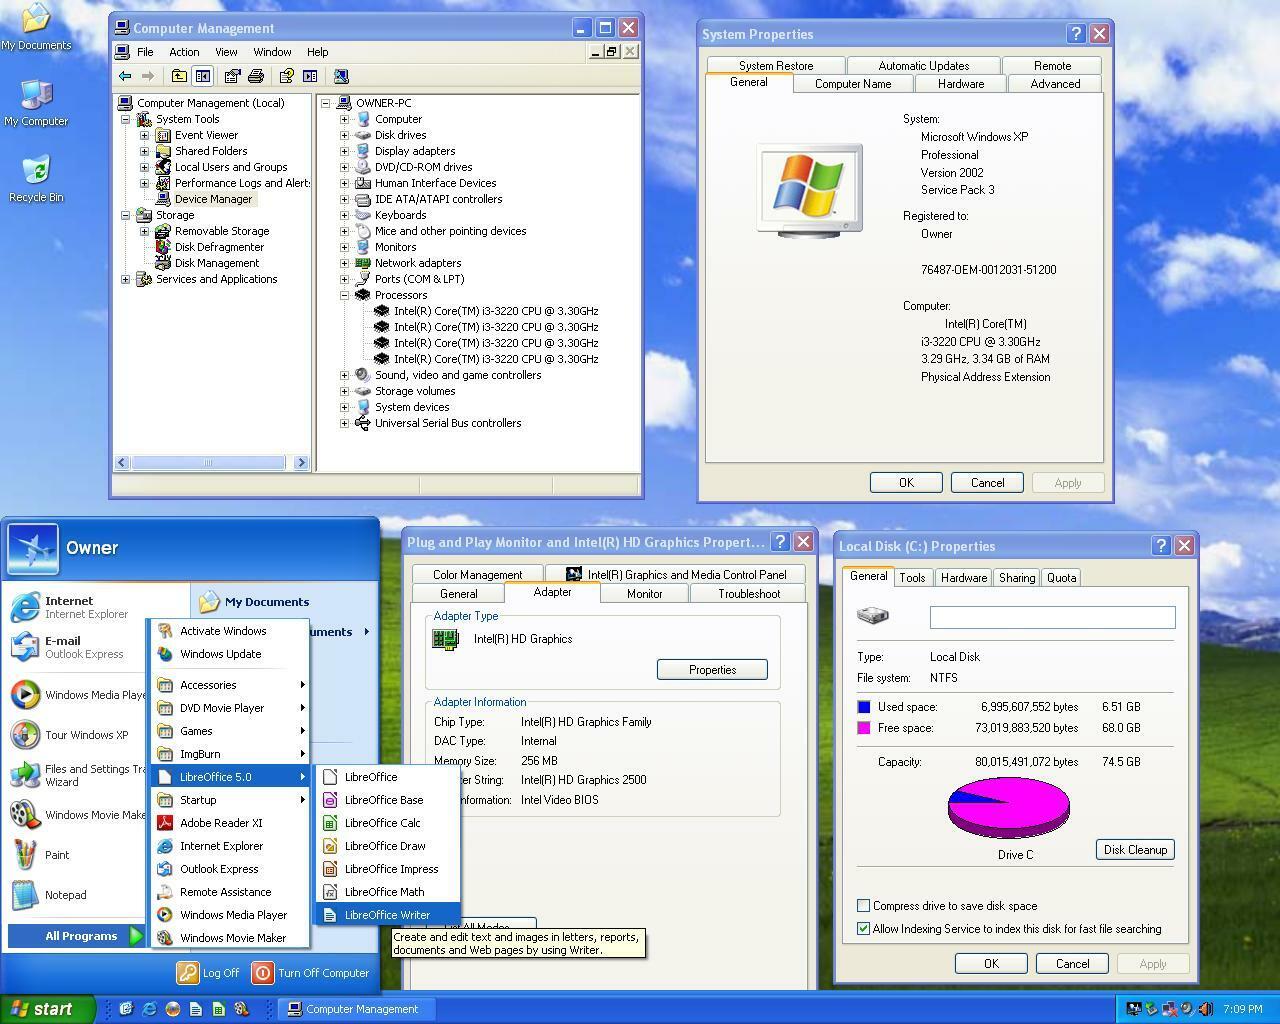Click the Start button on the taskbar
This screenshot has width=1280, height=1024.
(48, 1009)
